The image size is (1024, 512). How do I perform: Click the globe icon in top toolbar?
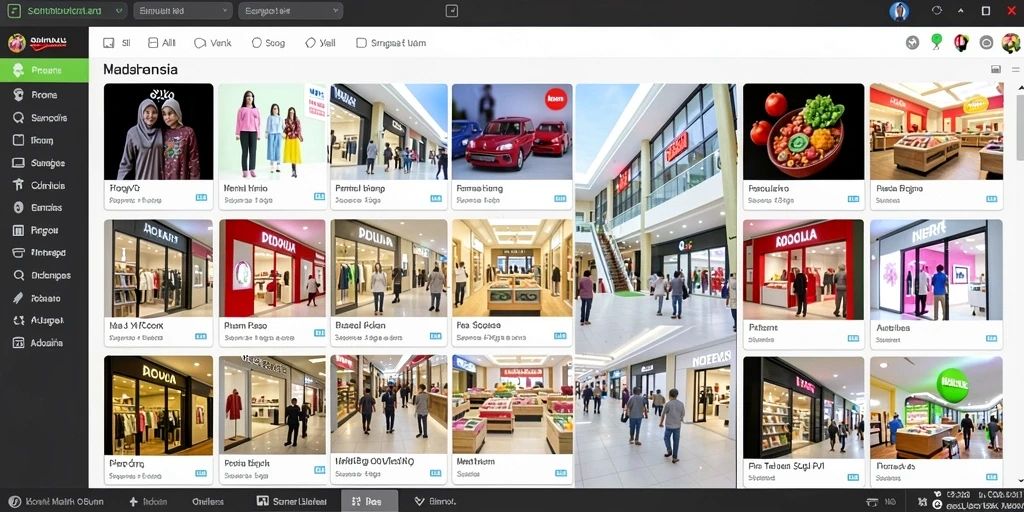912,43
